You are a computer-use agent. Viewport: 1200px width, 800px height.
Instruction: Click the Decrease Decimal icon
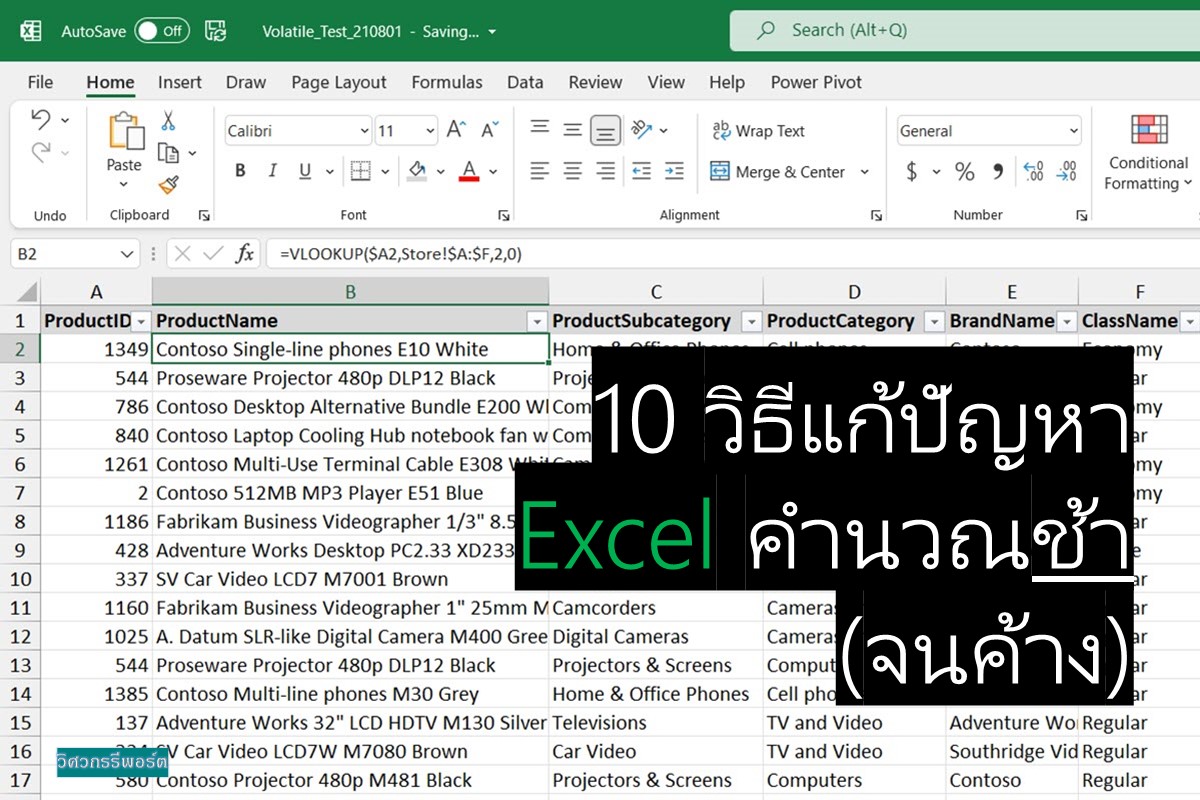pyautogui.click(x=1068, y=172)
